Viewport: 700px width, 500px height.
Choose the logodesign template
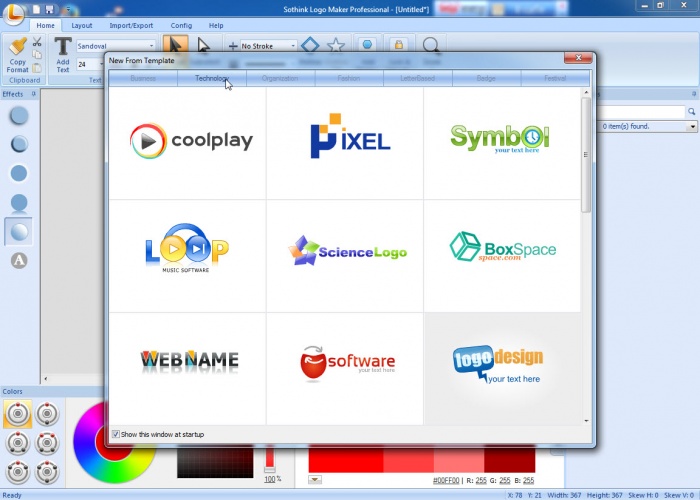pyautogui.click(x=502, y=369)
